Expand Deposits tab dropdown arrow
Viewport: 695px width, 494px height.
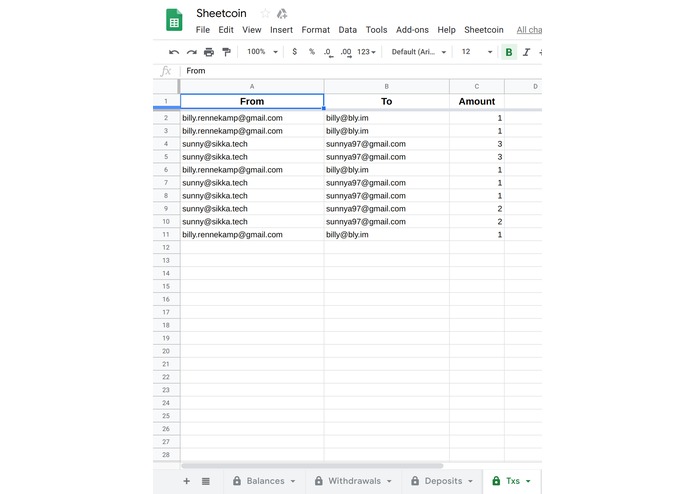(470, 481)
